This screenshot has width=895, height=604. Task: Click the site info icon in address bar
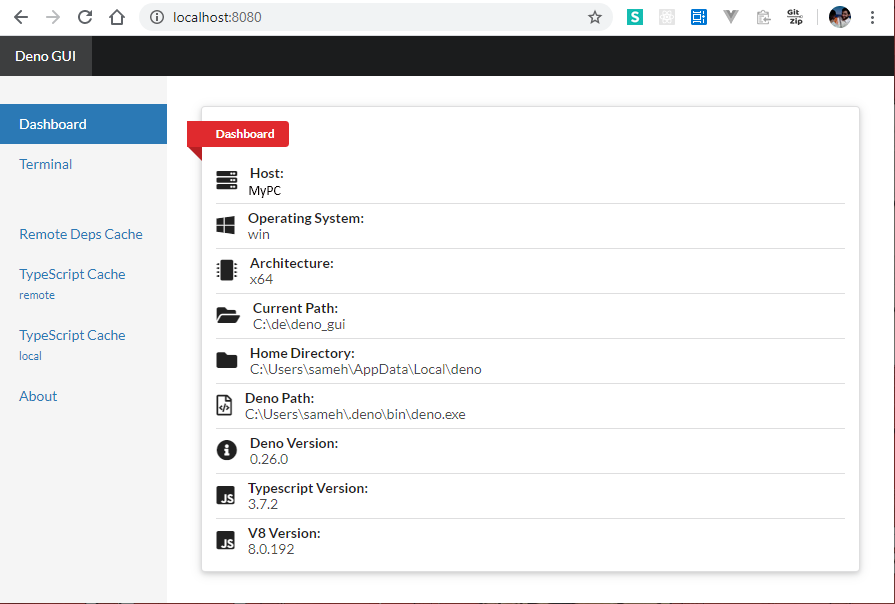pyautogui.click(x=156, y=17)
